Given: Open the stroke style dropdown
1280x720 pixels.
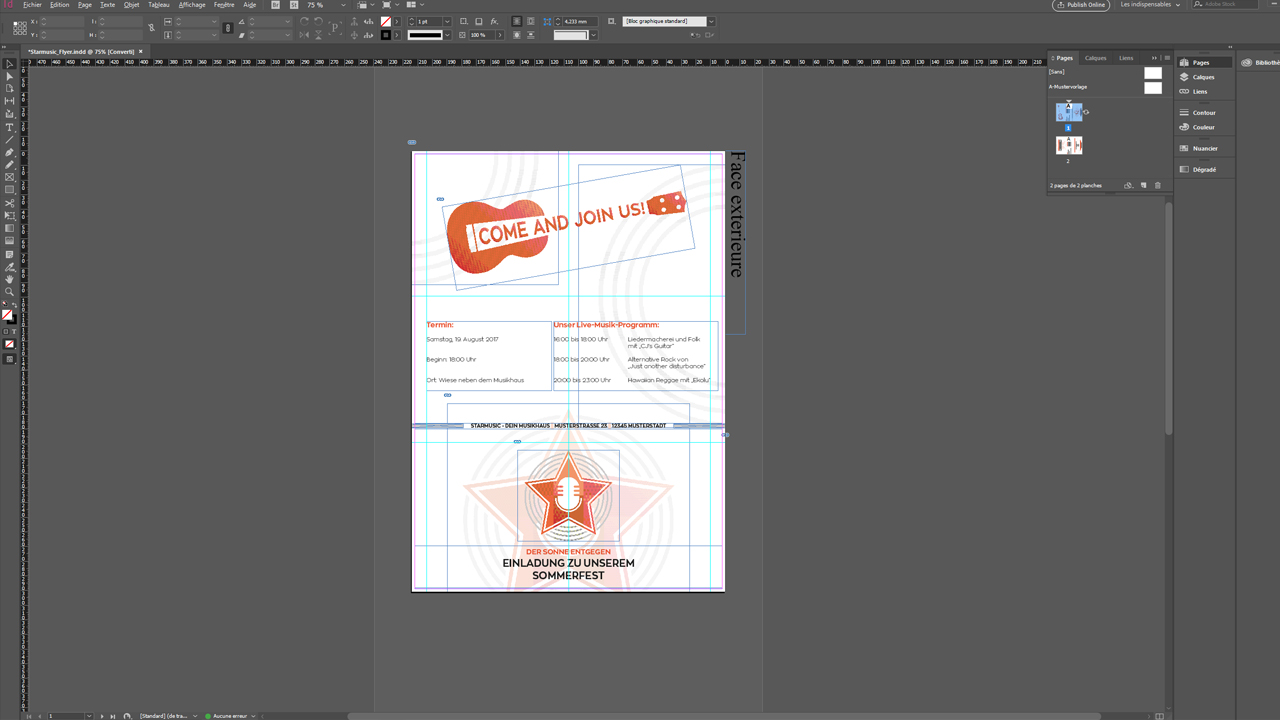Looking at the screenshot, I should coord(447,35).
